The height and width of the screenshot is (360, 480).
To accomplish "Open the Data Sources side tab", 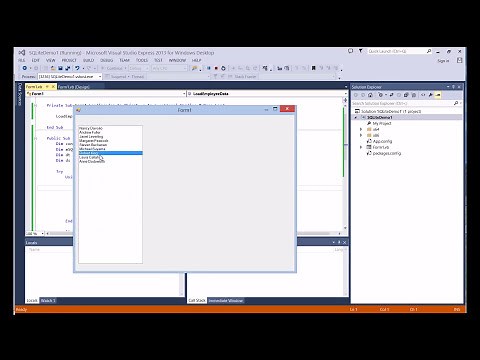I will click(x=19, y=94).
